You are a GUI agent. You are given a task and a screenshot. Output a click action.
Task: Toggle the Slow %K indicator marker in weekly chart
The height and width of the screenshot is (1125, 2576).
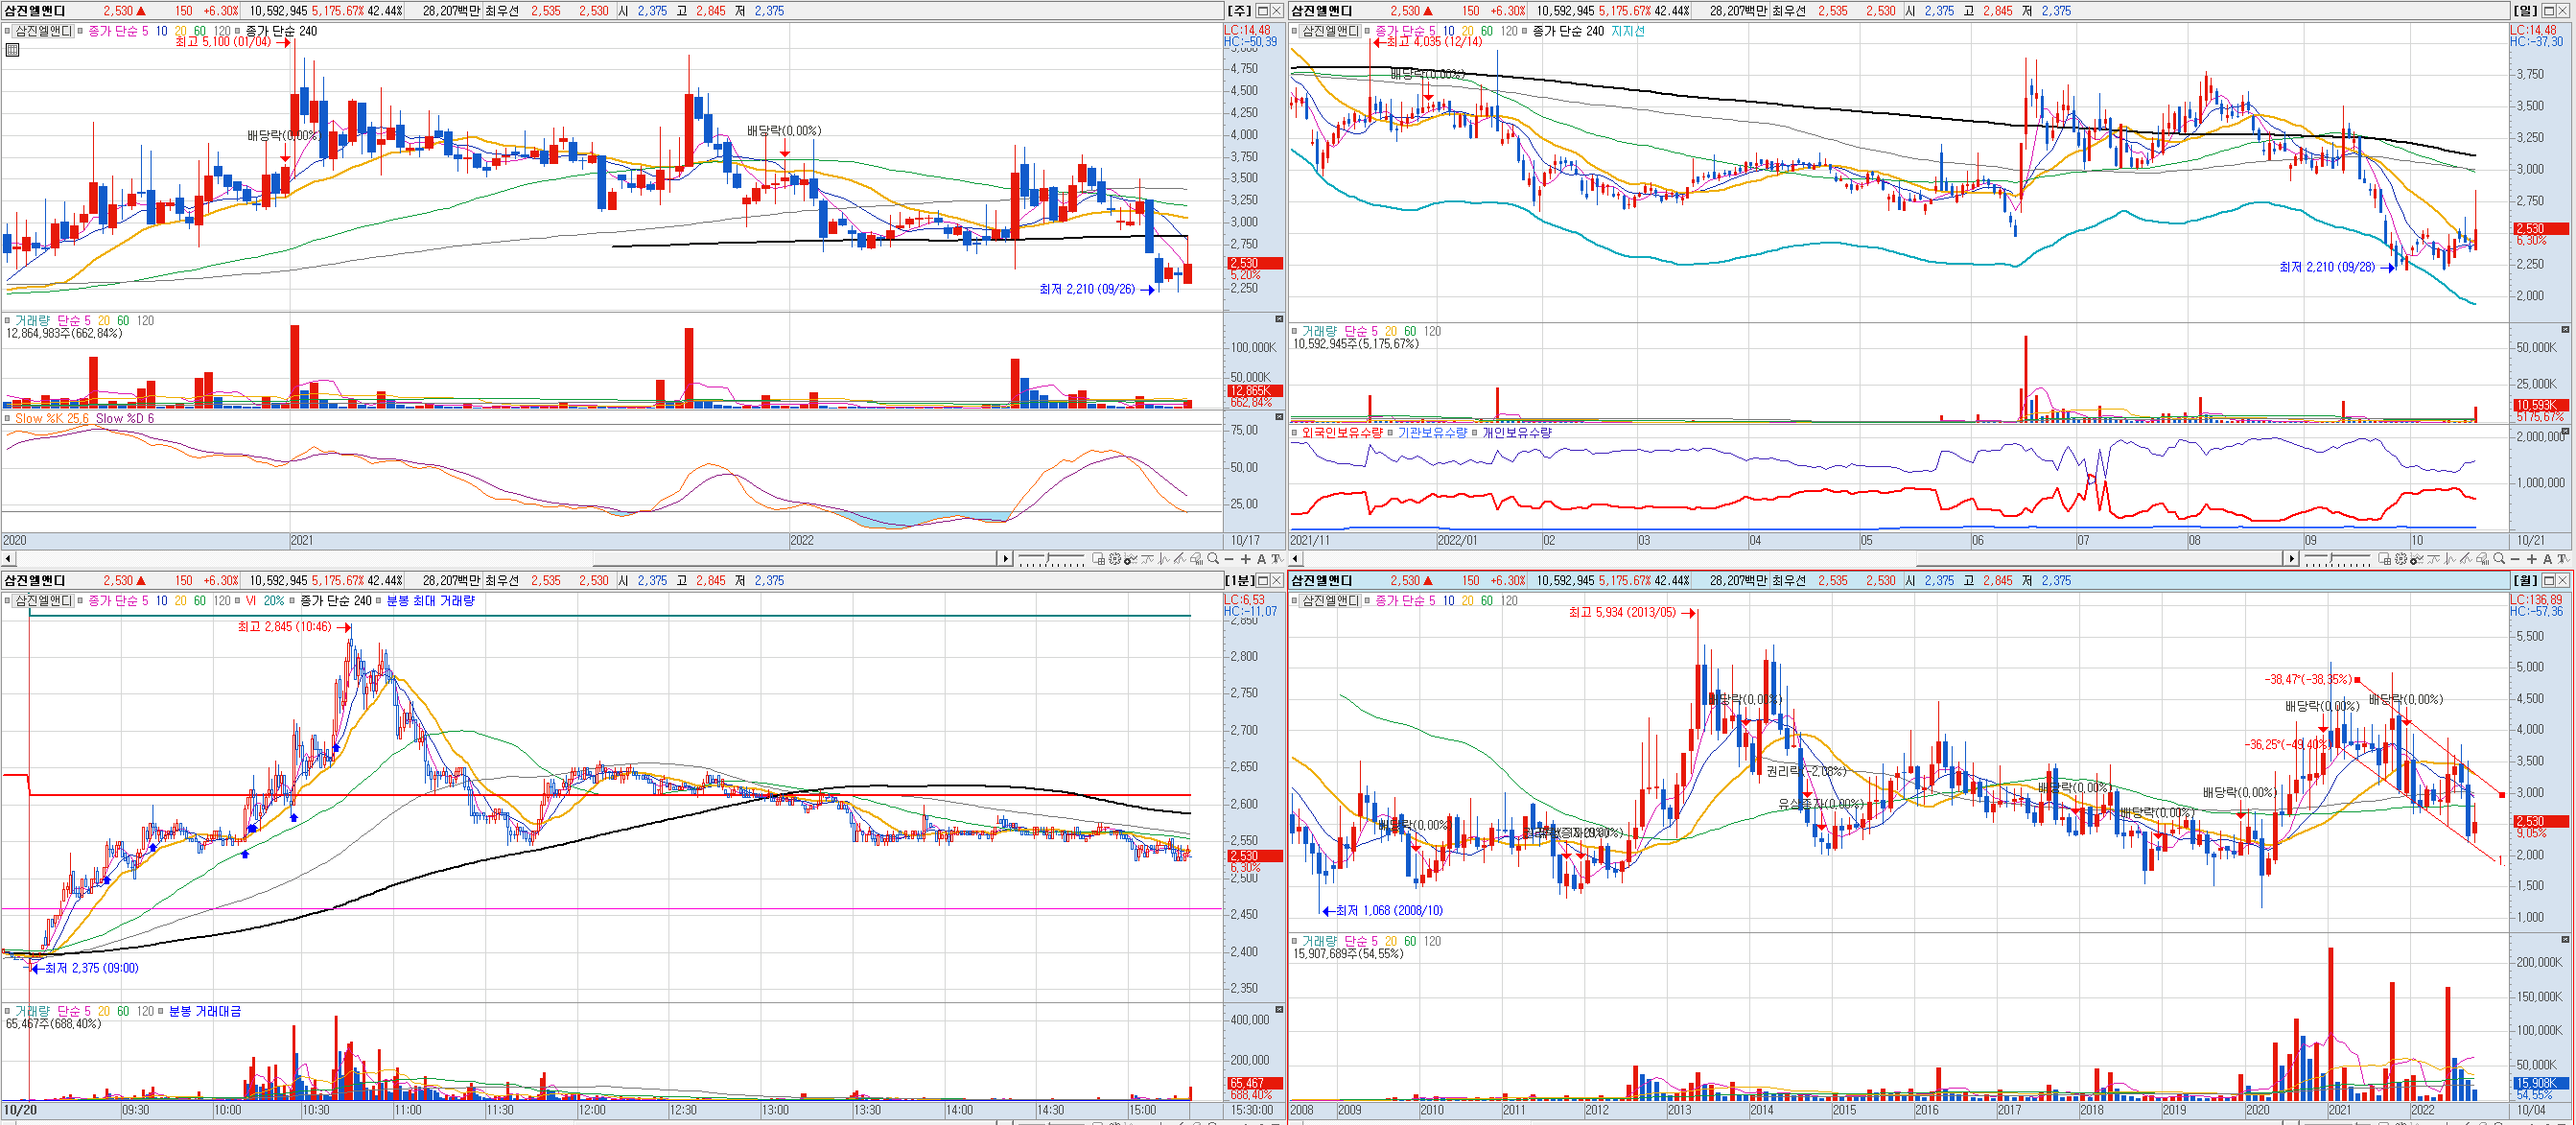point(7,419)
